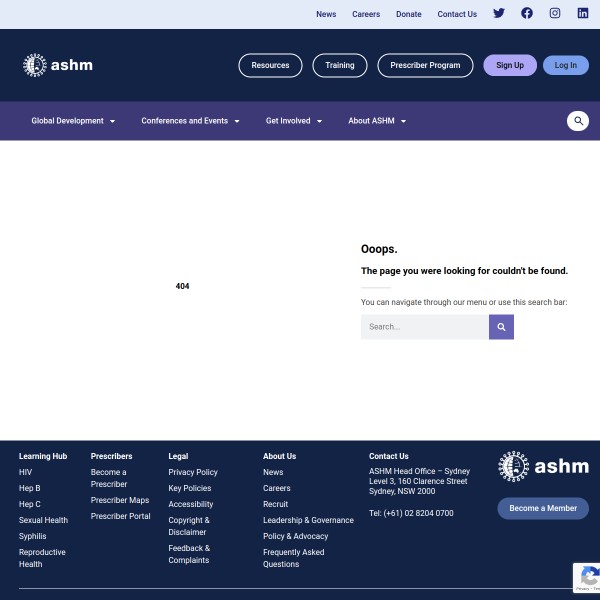Open Training from header navigation
600x600 pixels.
(340, 65)
